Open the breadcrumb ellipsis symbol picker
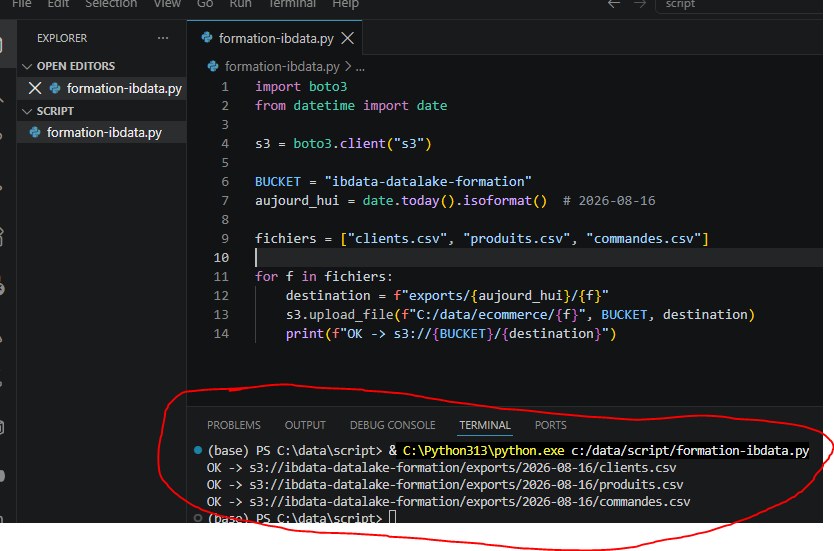Viewport: 834px width, 551px height. 360,67
